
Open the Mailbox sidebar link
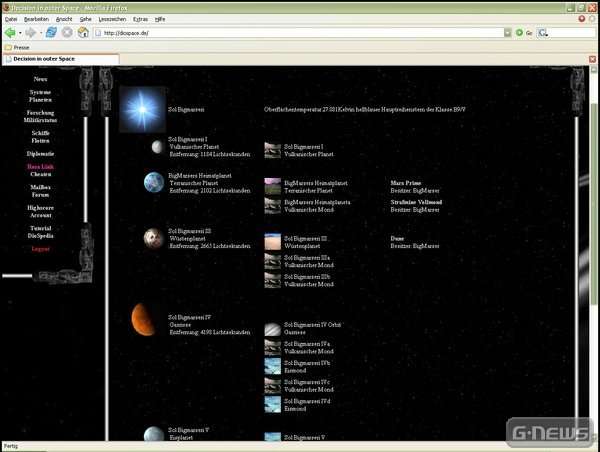pos(40,187)
